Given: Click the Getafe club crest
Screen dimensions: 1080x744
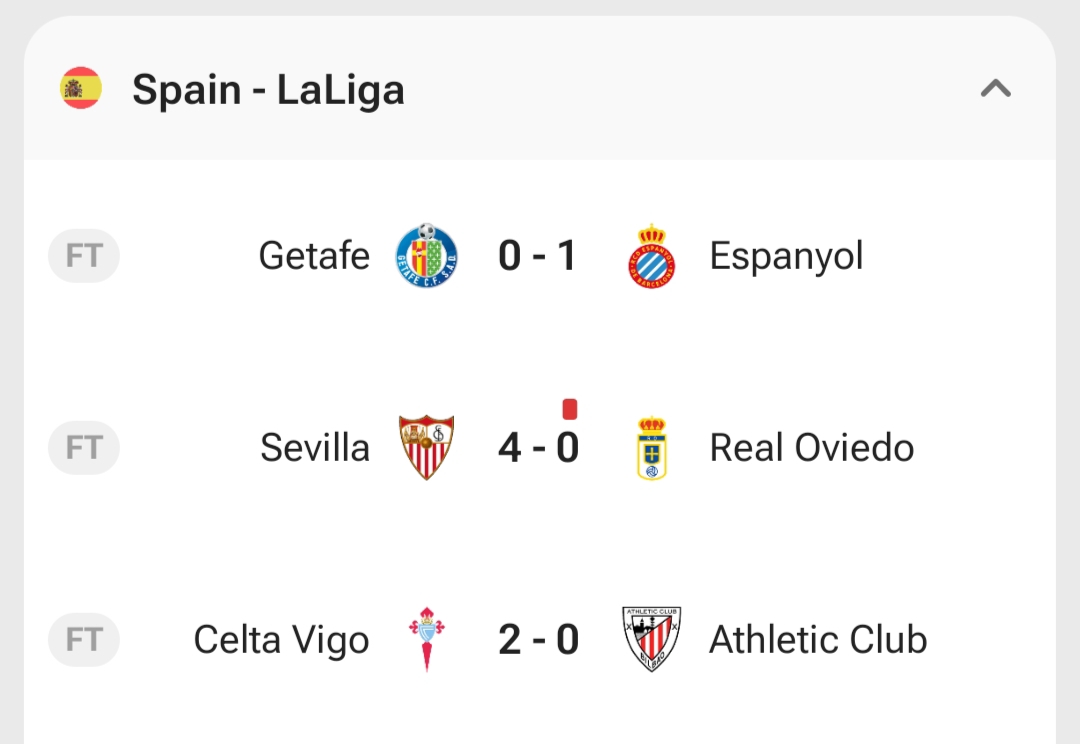Looking at the screenshot, I should (x=427, y=256).
